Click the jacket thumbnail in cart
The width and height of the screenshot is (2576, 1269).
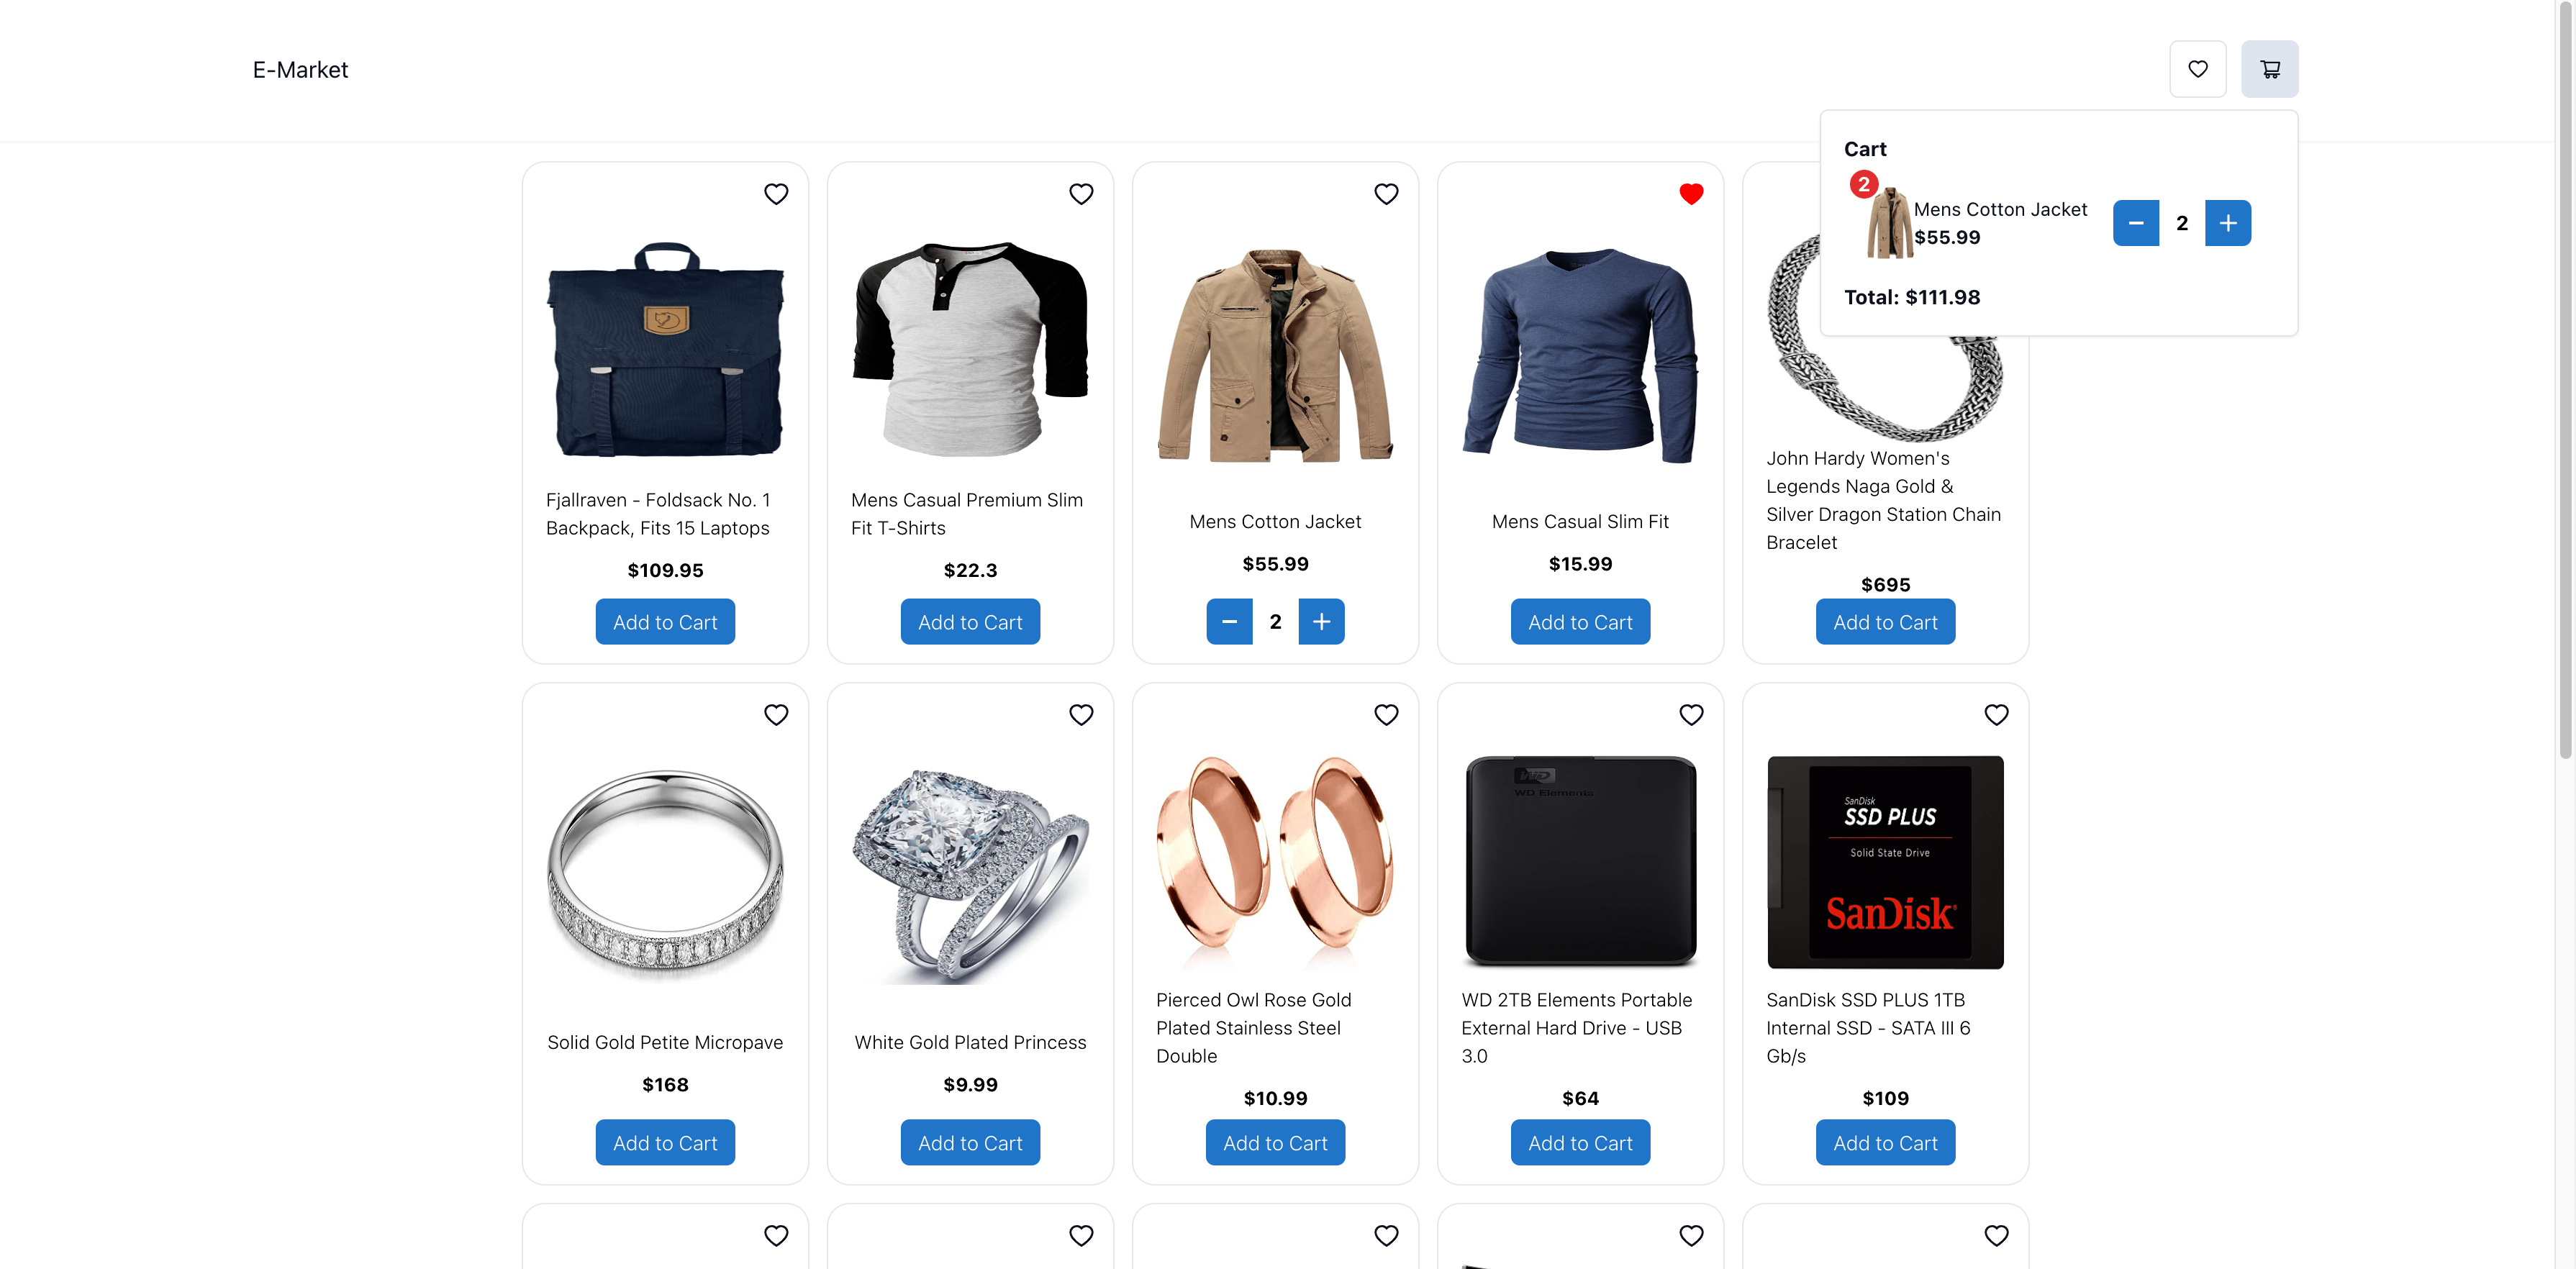tap(1889, 223)
